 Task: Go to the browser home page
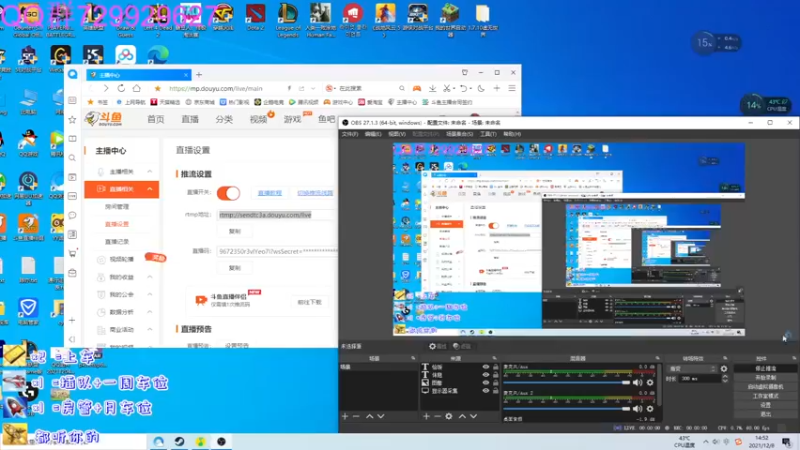137,88
